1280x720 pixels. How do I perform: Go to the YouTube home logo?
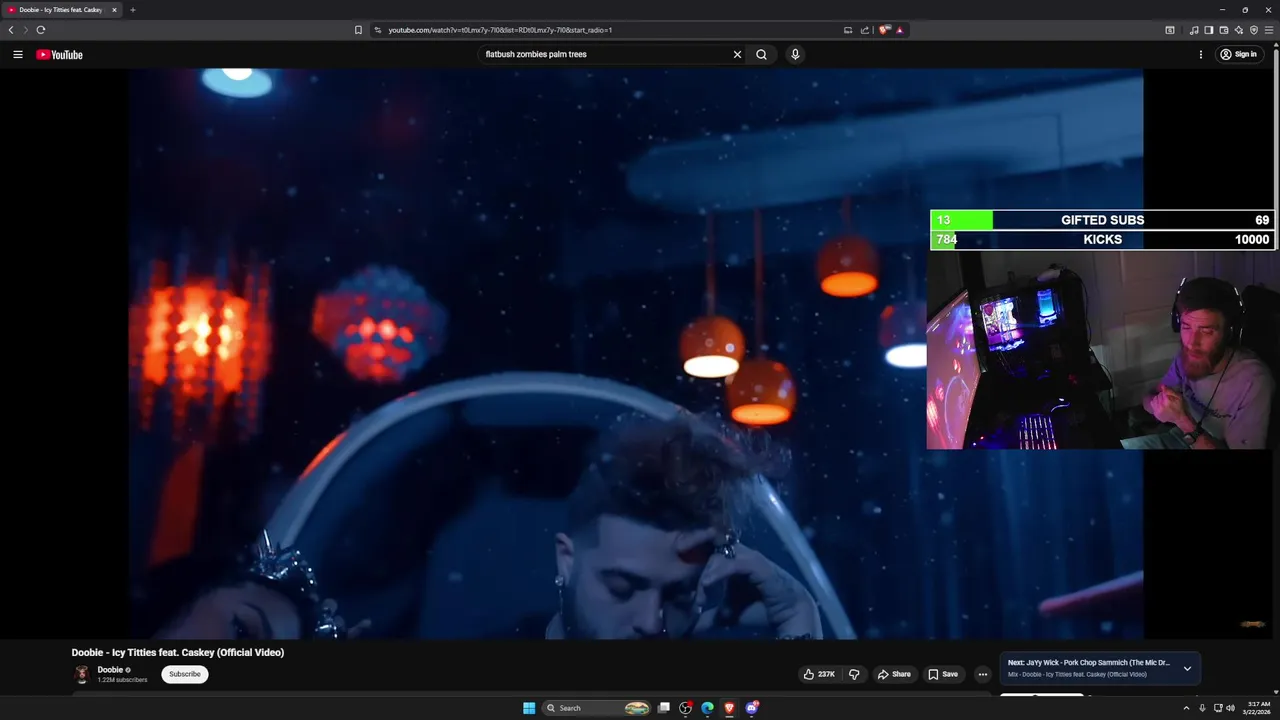pos(59,55)
